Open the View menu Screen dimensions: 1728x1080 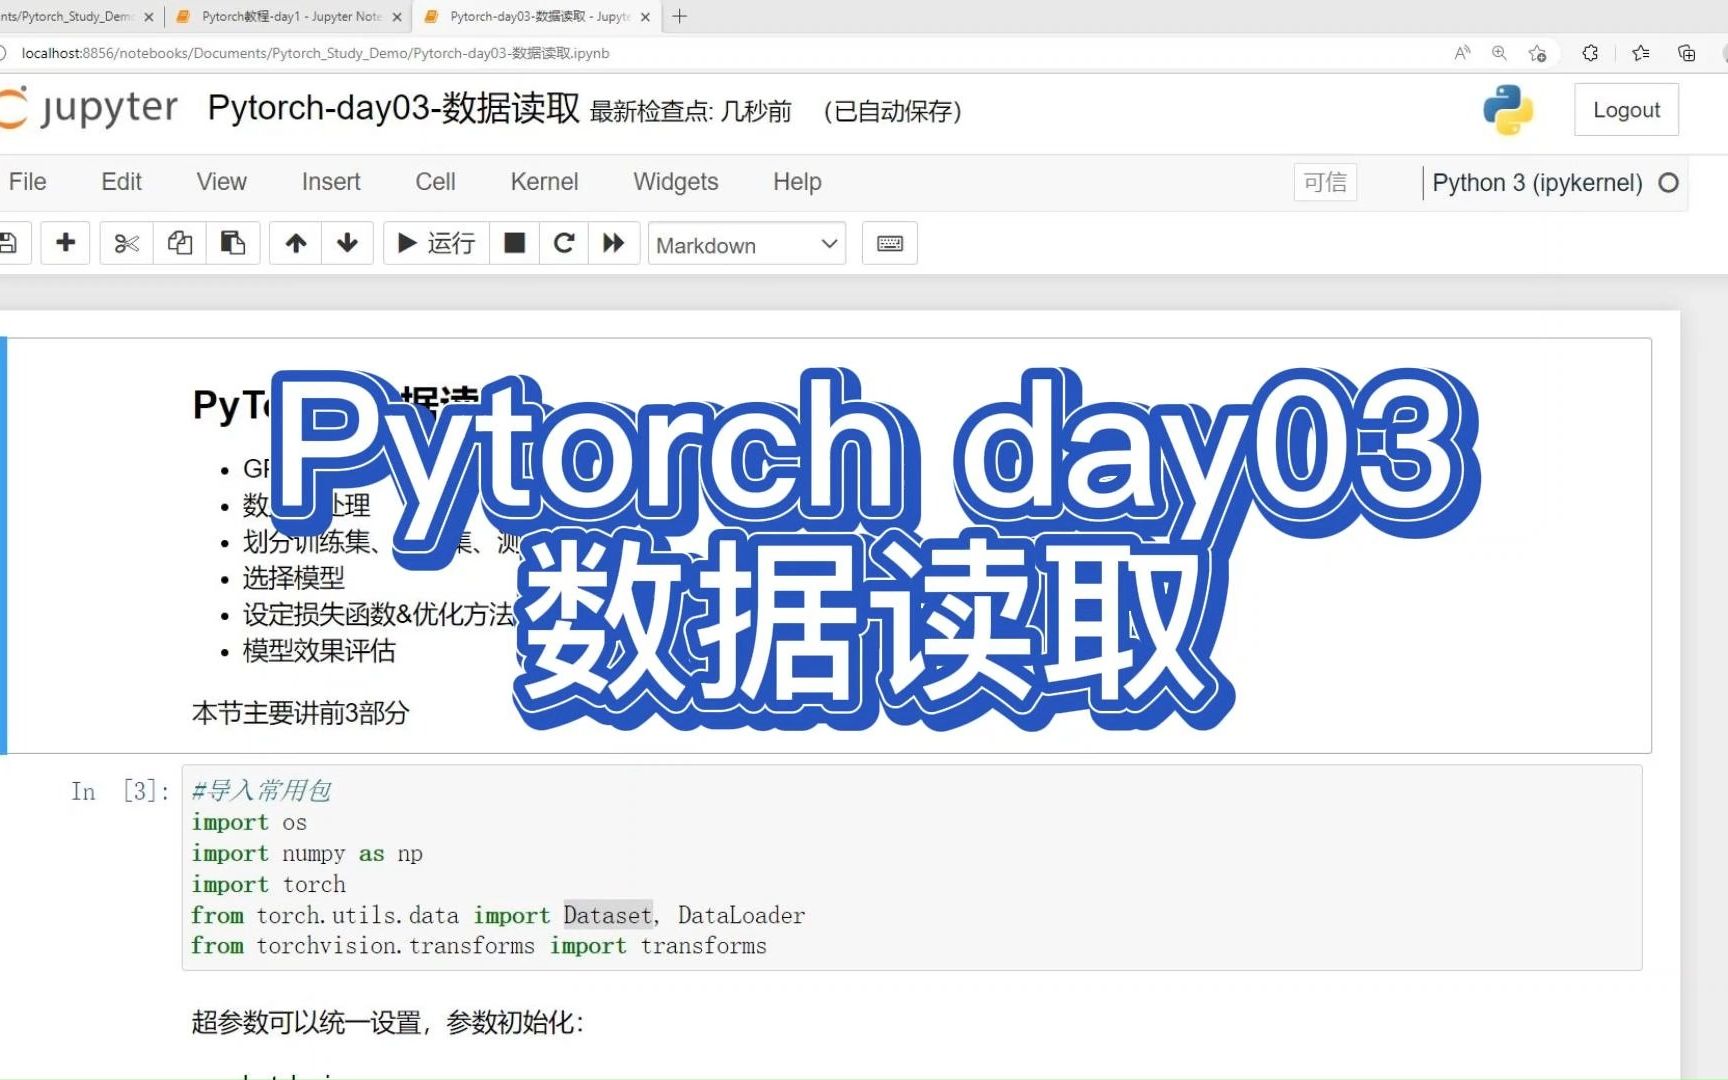[222, 182]
